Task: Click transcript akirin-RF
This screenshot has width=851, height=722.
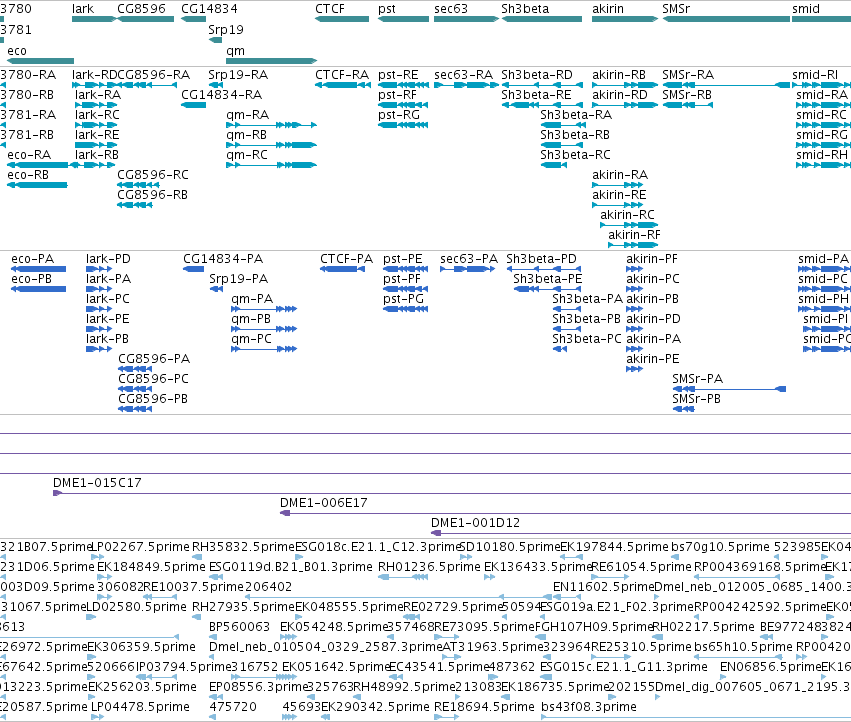Action: pos(633,245)
